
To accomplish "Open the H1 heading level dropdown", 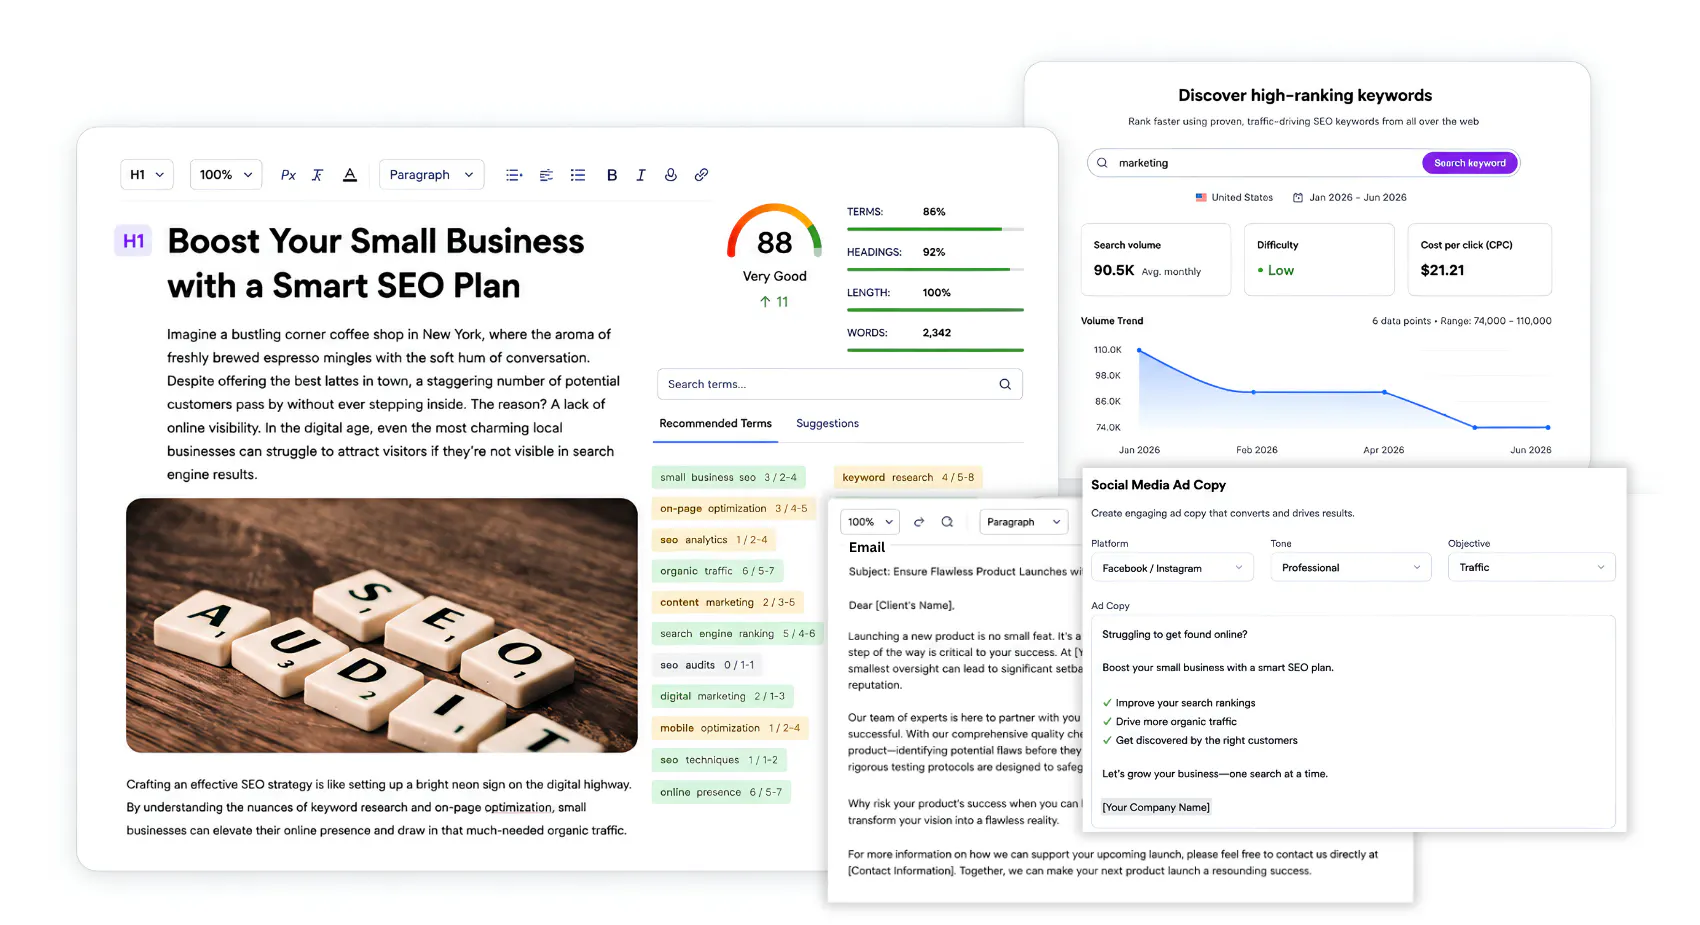I will pyautogui.click(x=147, y=175).
